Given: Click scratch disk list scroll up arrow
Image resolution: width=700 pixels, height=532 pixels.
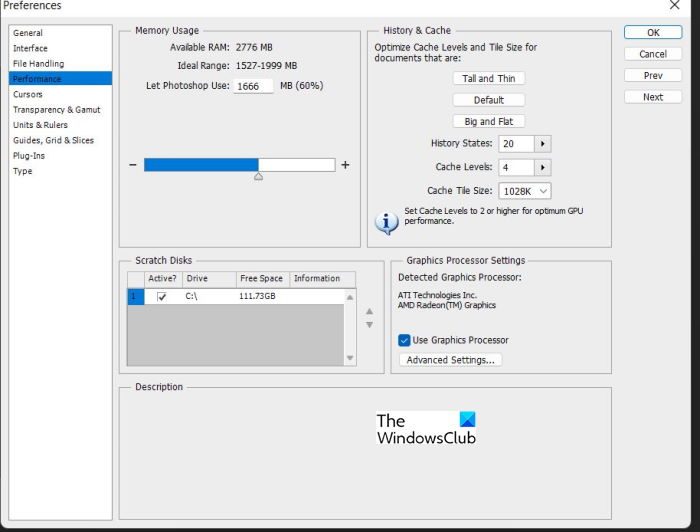Looking at the screenshot, I should 350,297.
